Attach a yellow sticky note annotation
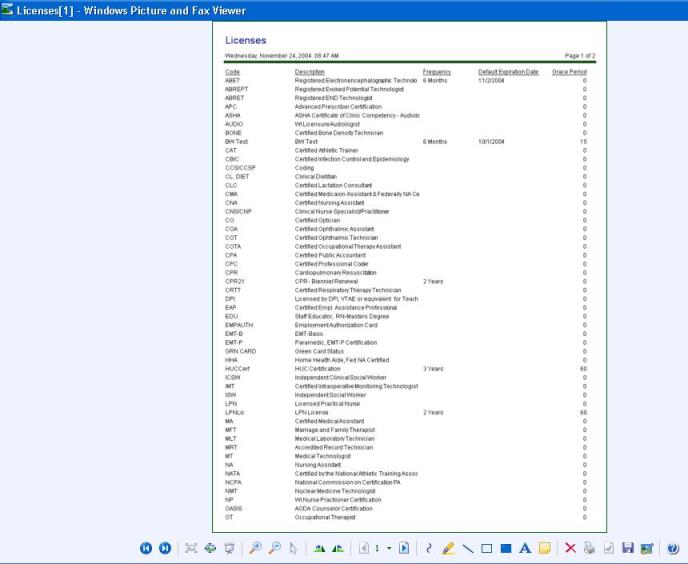This screenshot has width=688, height=564. coord(545,548)
